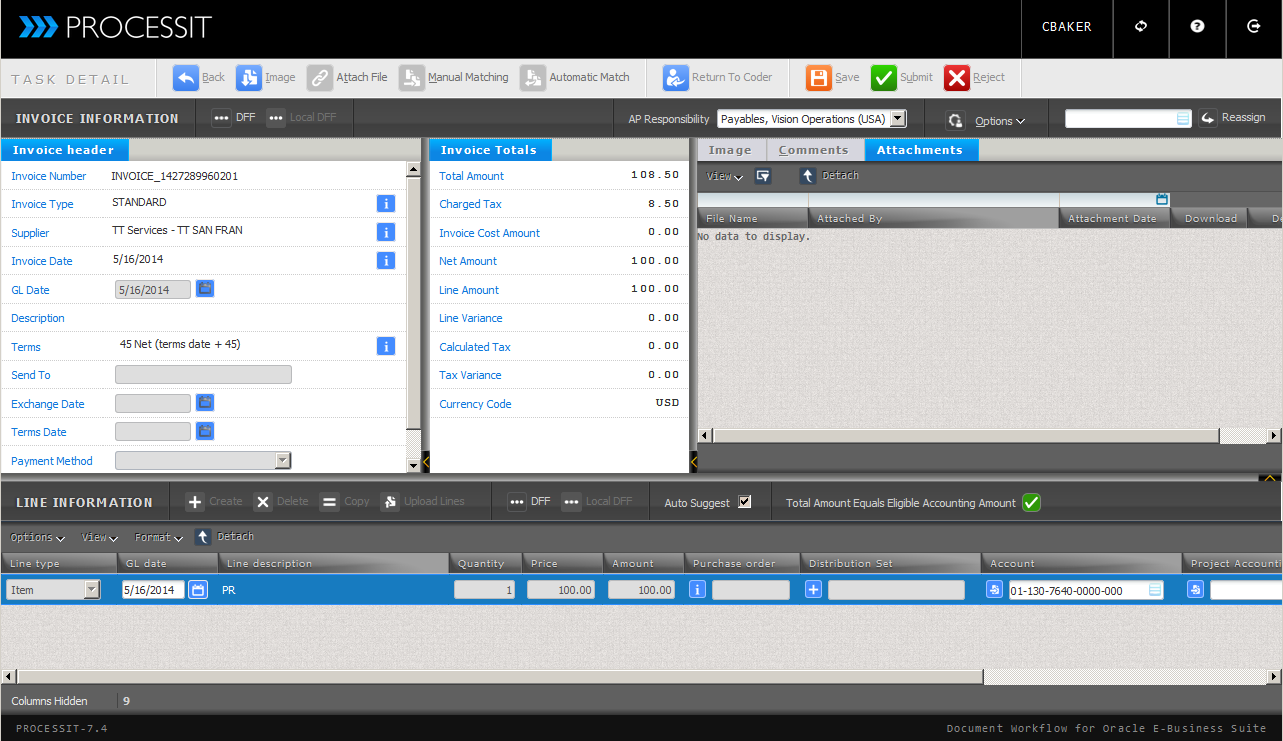Click the Return To Coder icon
The image size is (1283, 741).
[676, 78]
